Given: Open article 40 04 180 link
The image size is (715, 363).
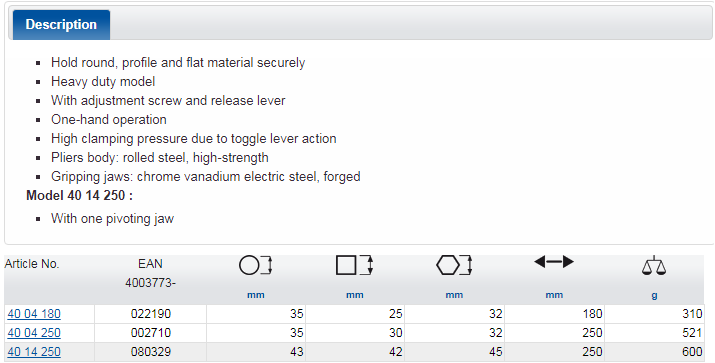Looking at the screenshot, I should point(34,314).
